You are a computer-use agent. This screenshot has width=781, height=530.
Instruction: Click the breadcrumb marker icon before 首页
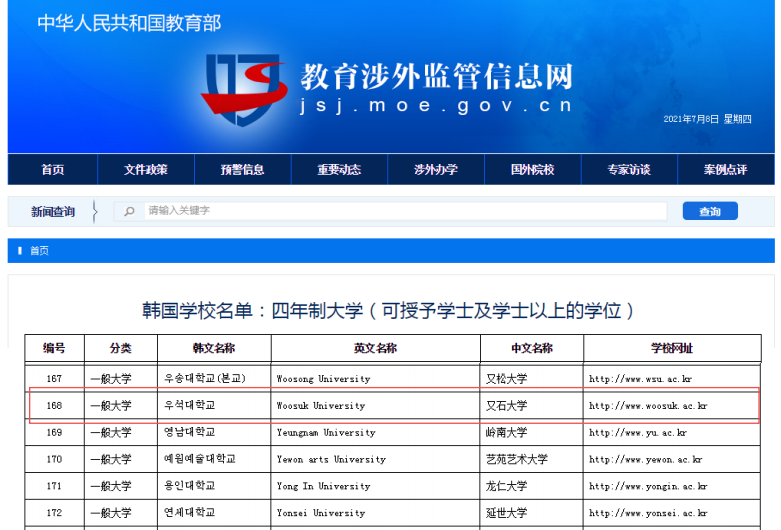pos(20,251)
